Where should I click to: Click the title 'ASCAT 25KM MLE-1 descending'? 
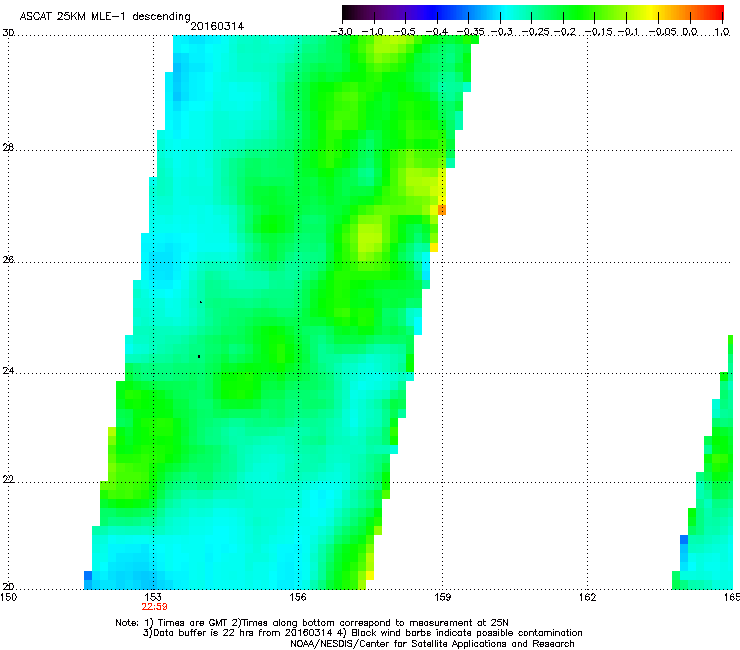point(105,17)
